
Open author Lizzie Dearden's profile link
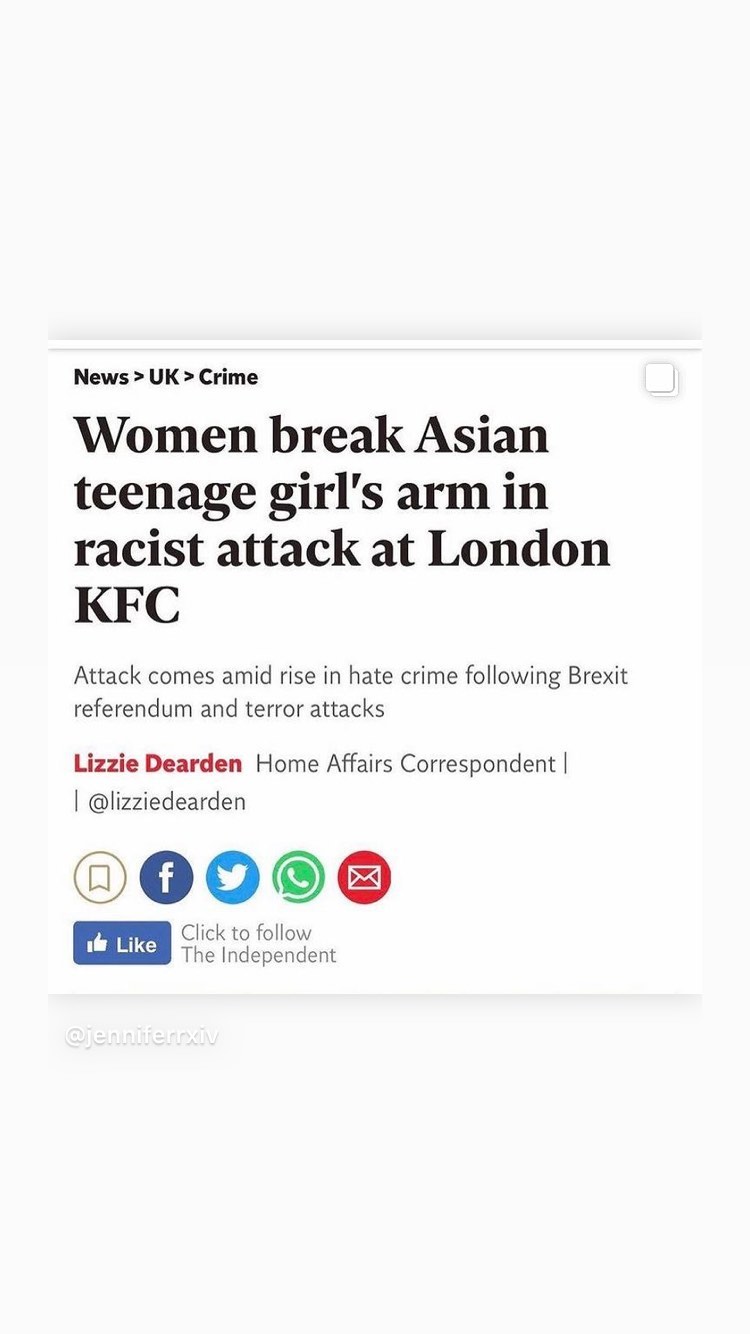[158, 764]
